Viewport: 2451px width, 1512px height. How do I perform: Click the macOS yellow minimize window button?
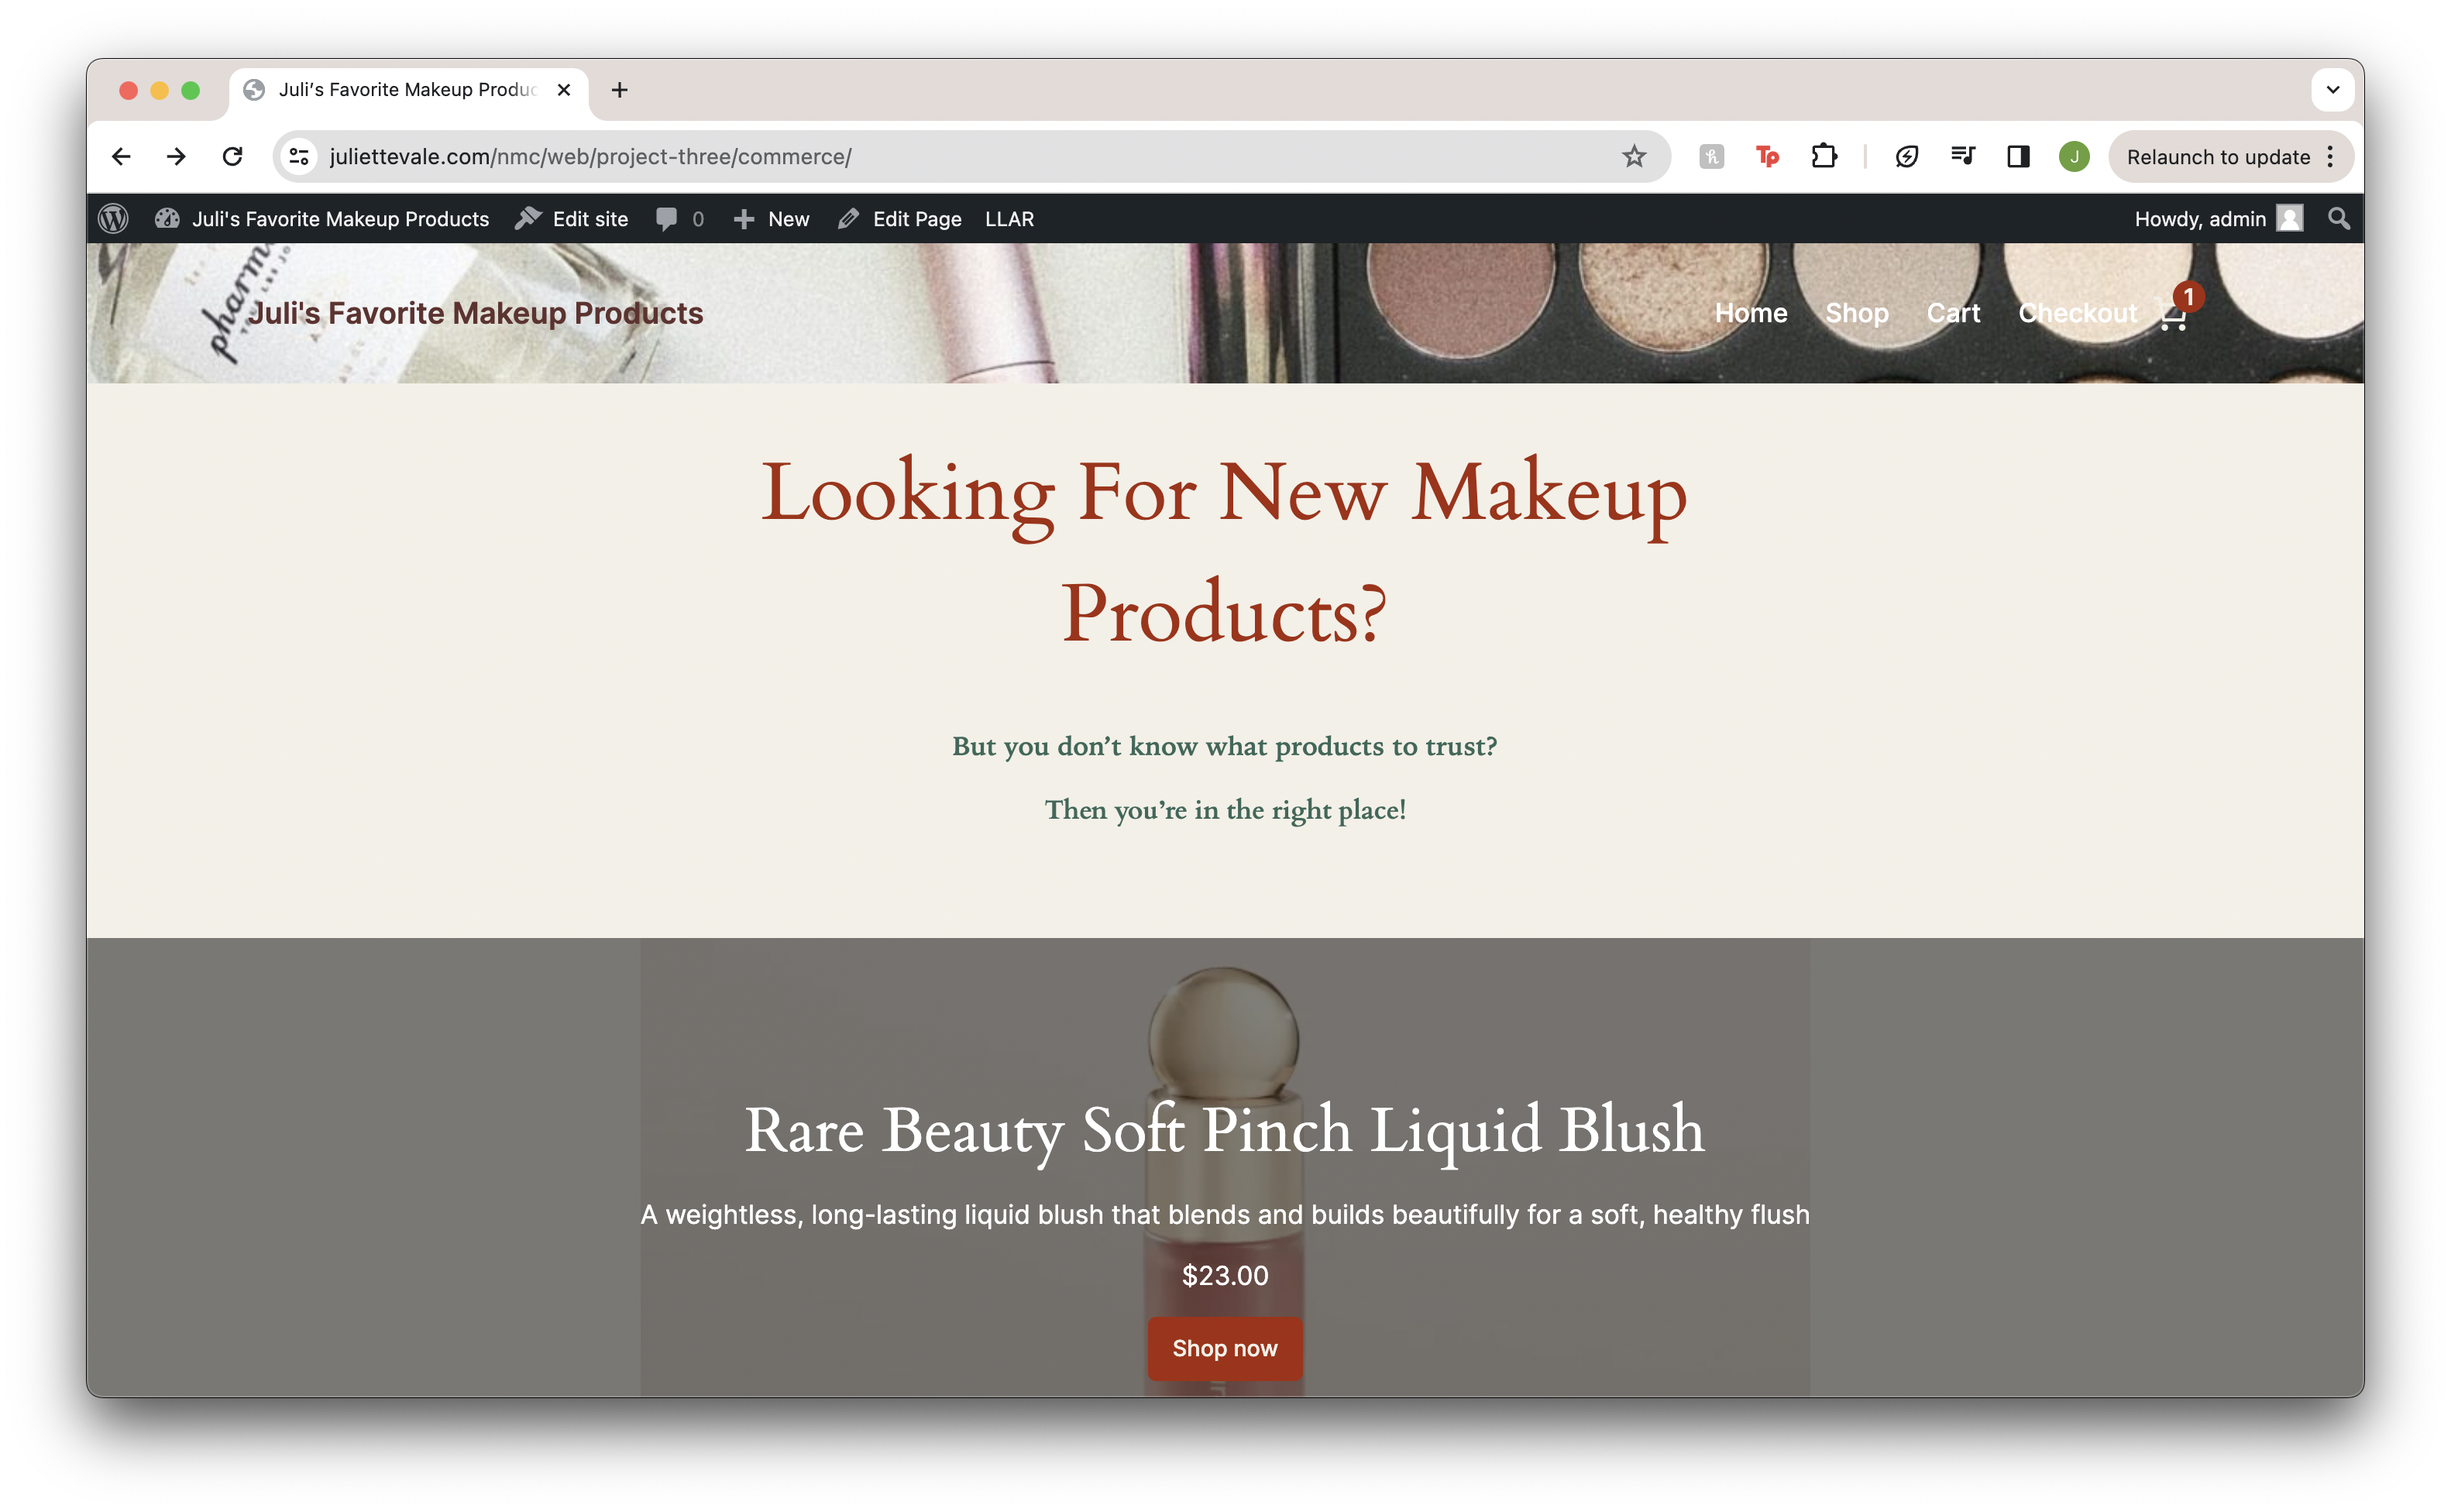coord(159,90)
